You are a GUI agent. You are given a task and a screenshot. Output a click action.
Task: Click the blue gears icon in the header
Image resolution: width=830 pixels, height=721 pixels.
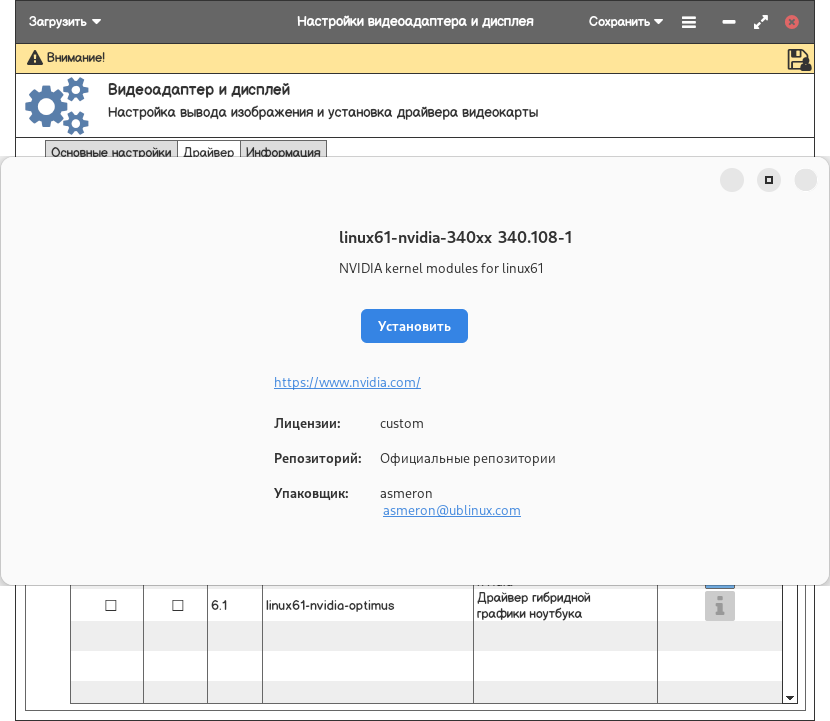coord(57,105)
